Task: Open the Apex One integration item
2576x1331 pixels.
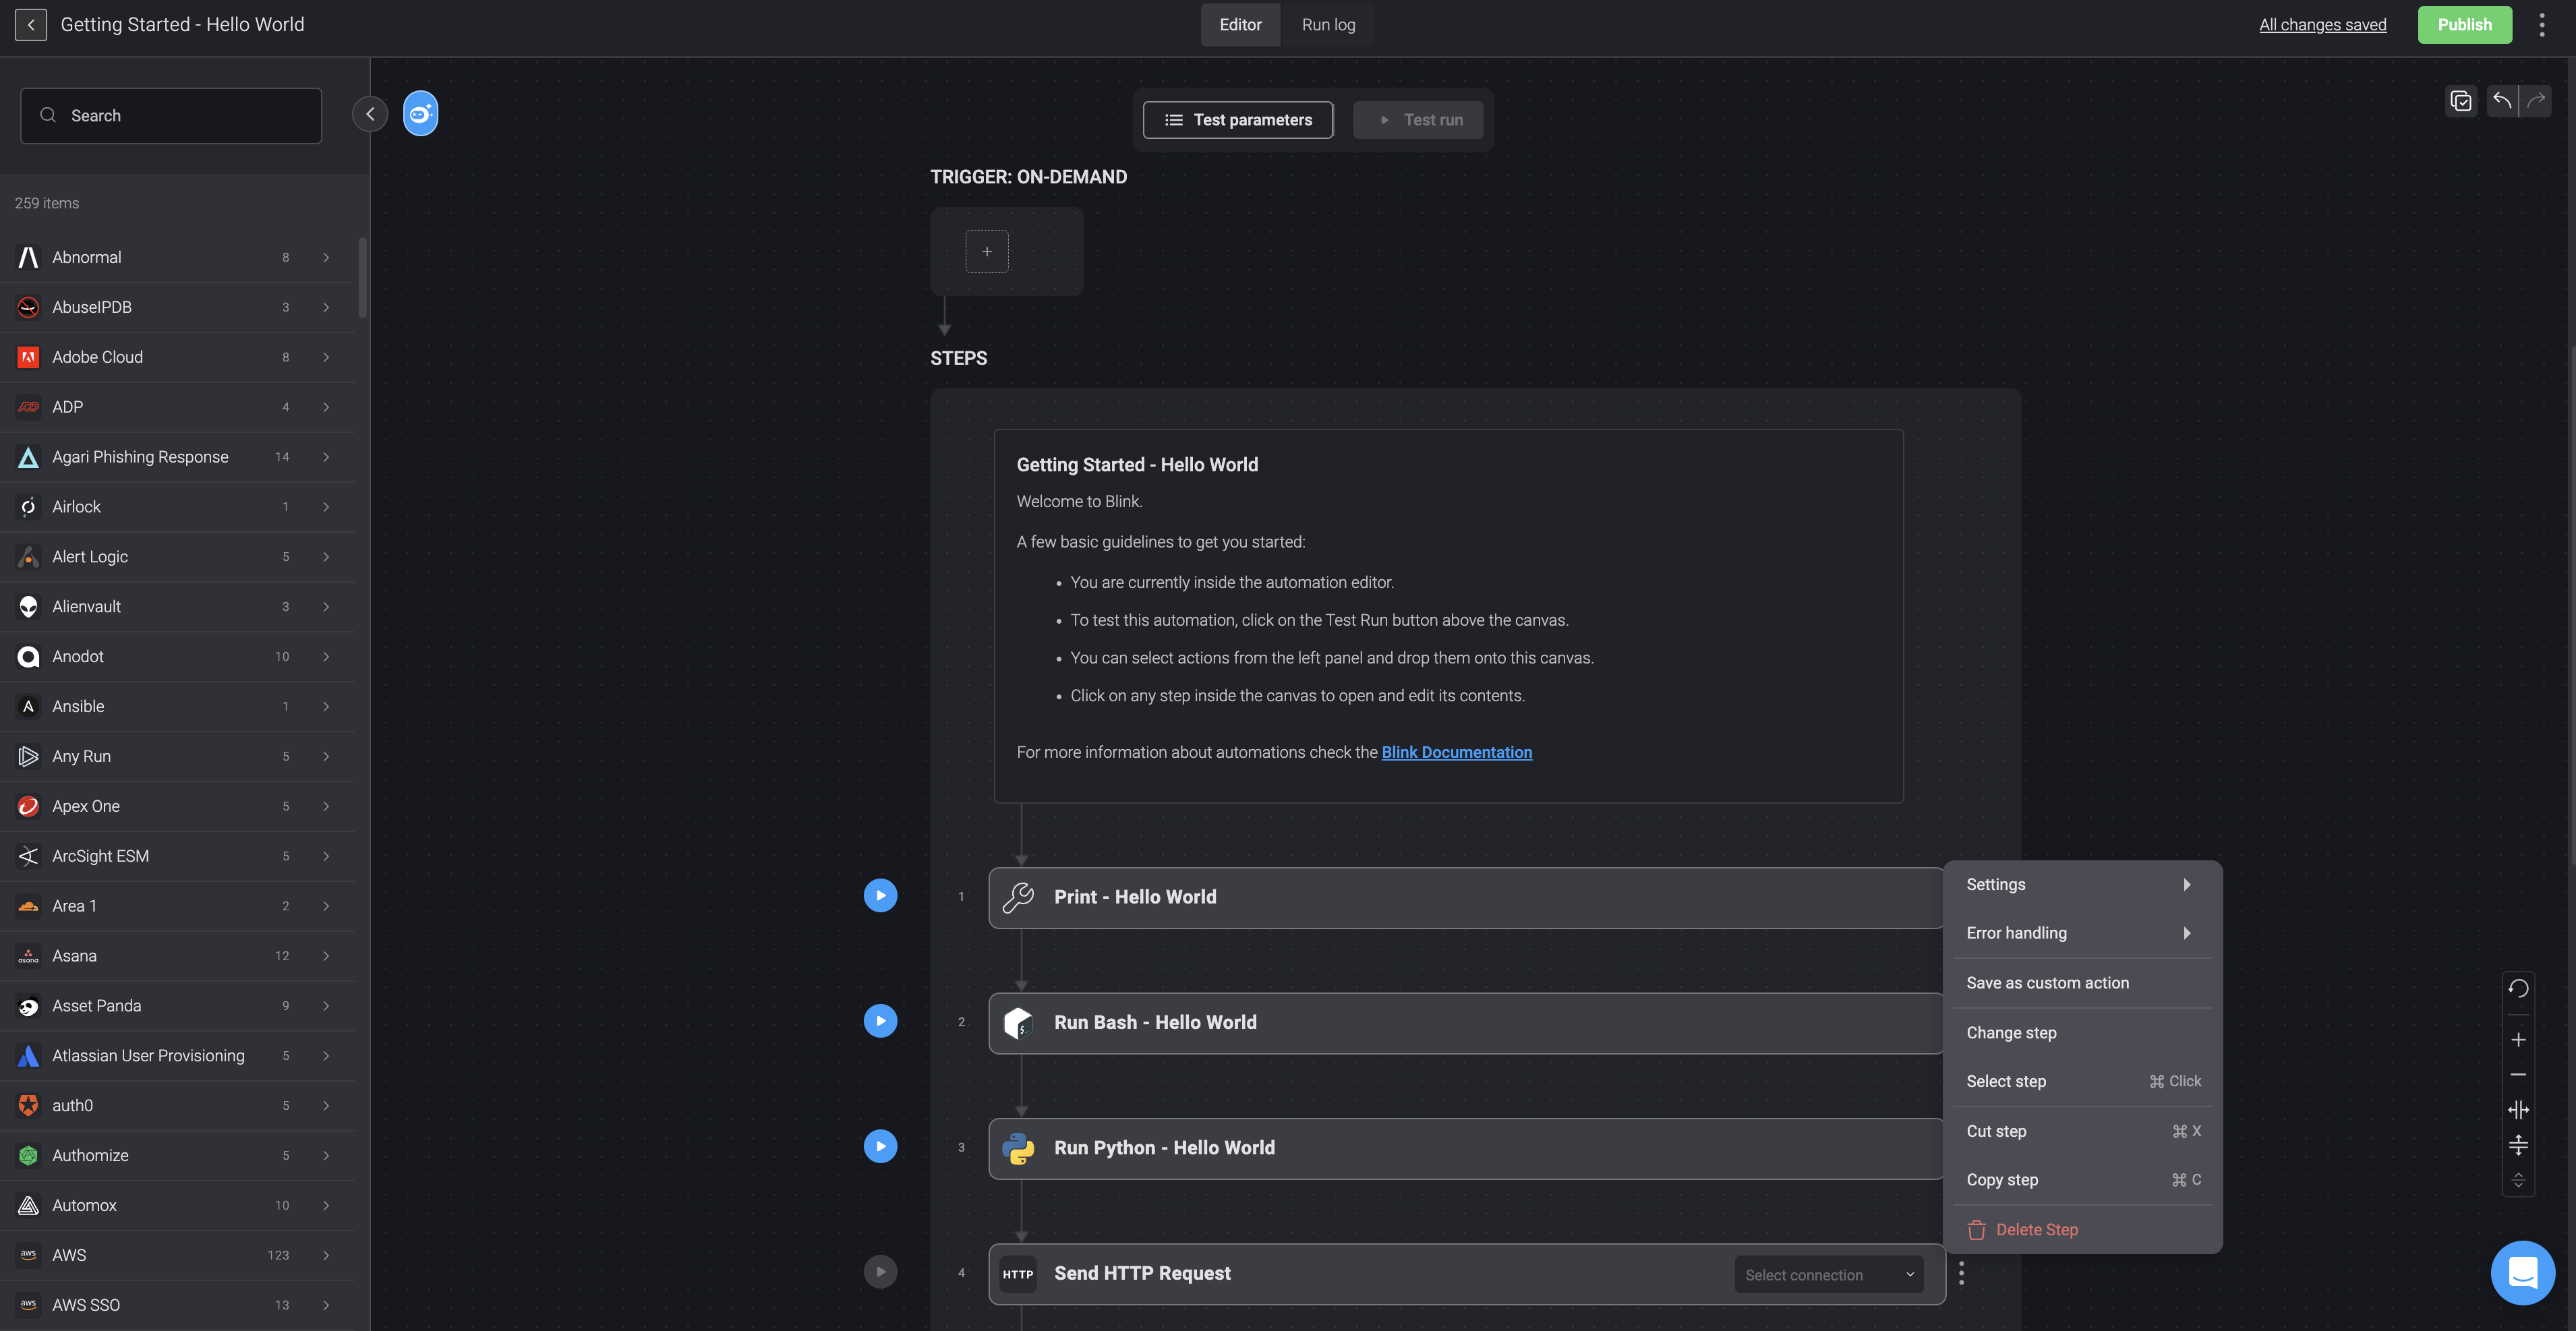Action: click(x=178, y=807)
